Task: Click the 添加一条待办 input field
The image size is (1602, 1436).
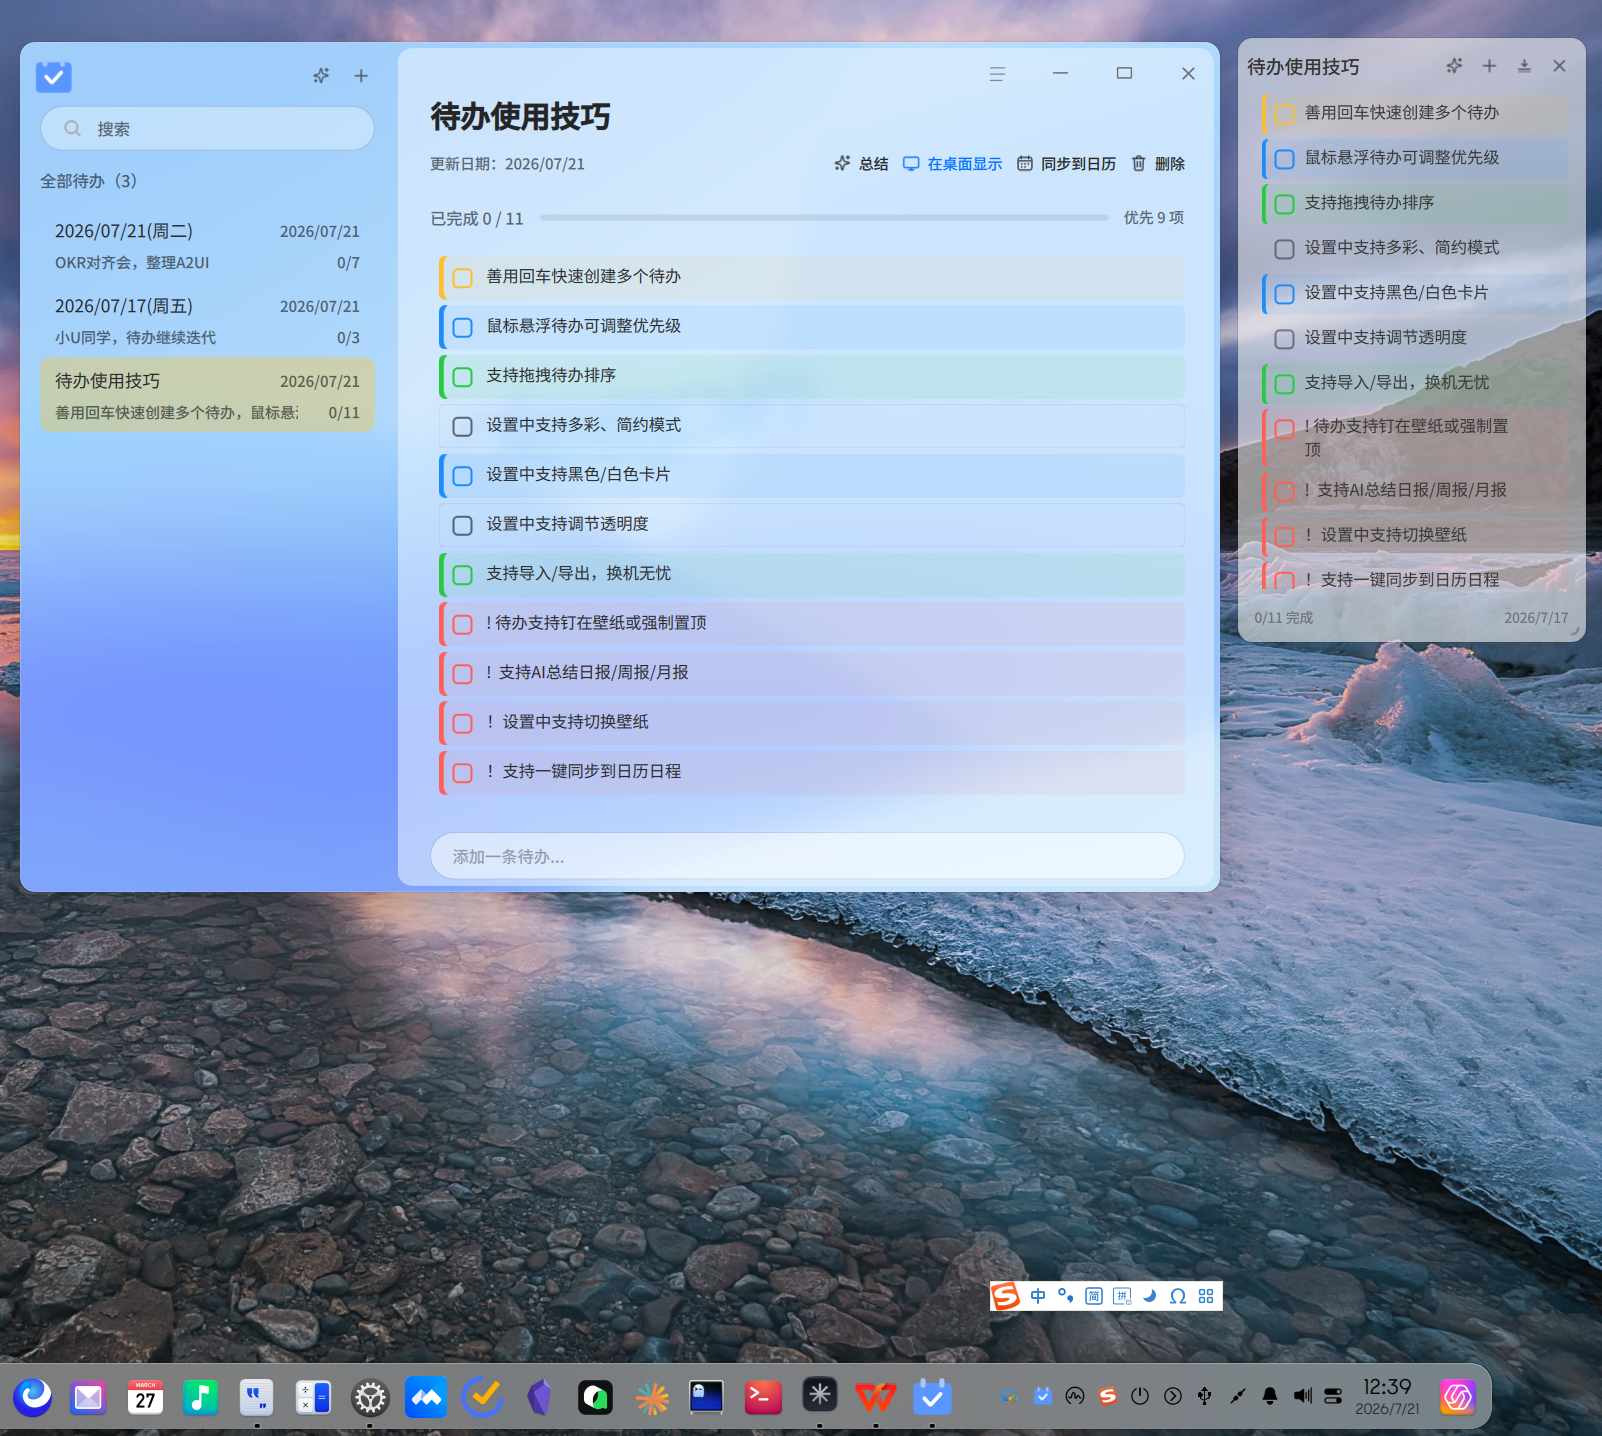Action: (x=807, y=856)
